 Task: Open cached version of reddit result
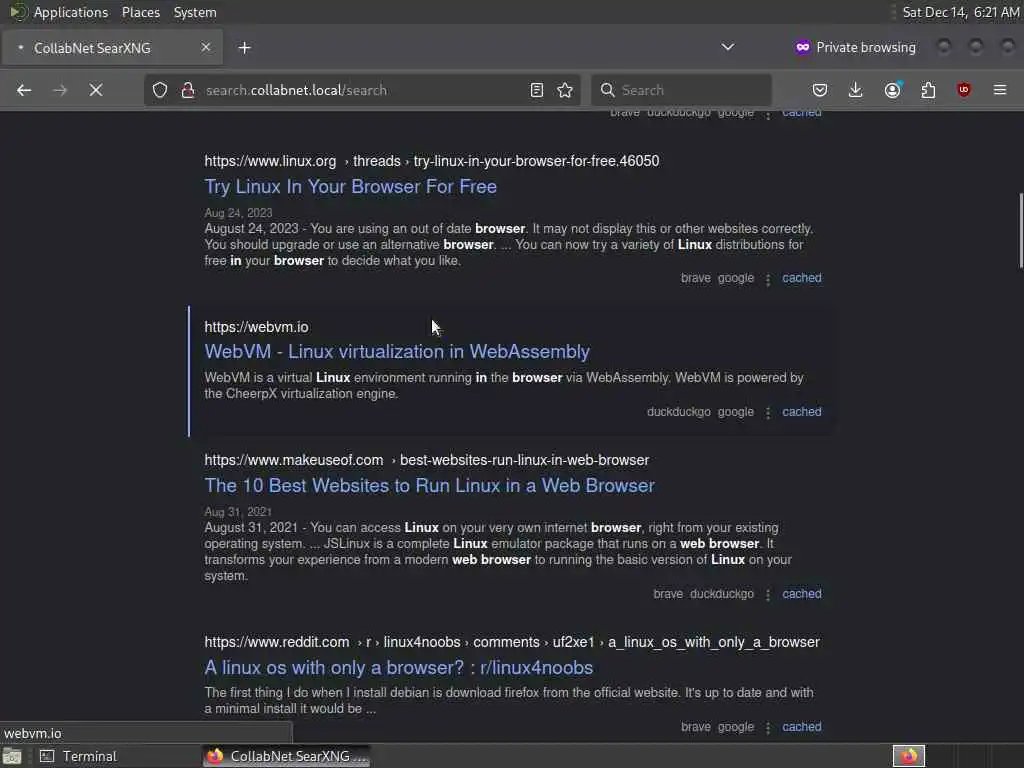pos(802,727)
